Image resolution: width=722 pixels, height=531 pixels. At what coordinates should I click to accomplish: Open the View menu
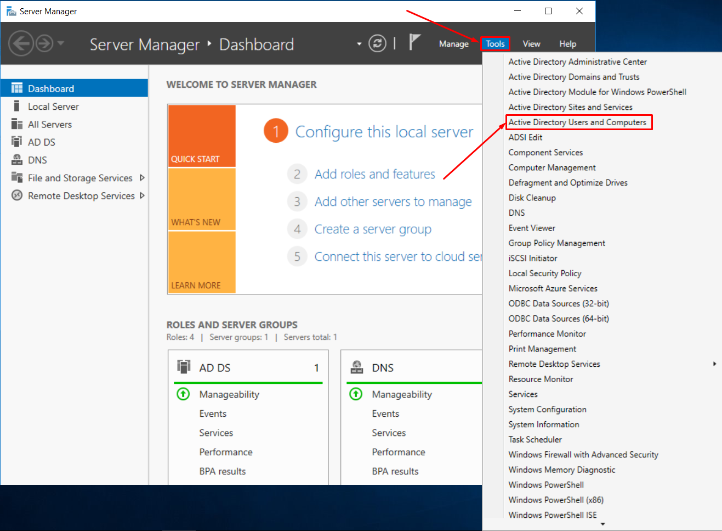531,44
